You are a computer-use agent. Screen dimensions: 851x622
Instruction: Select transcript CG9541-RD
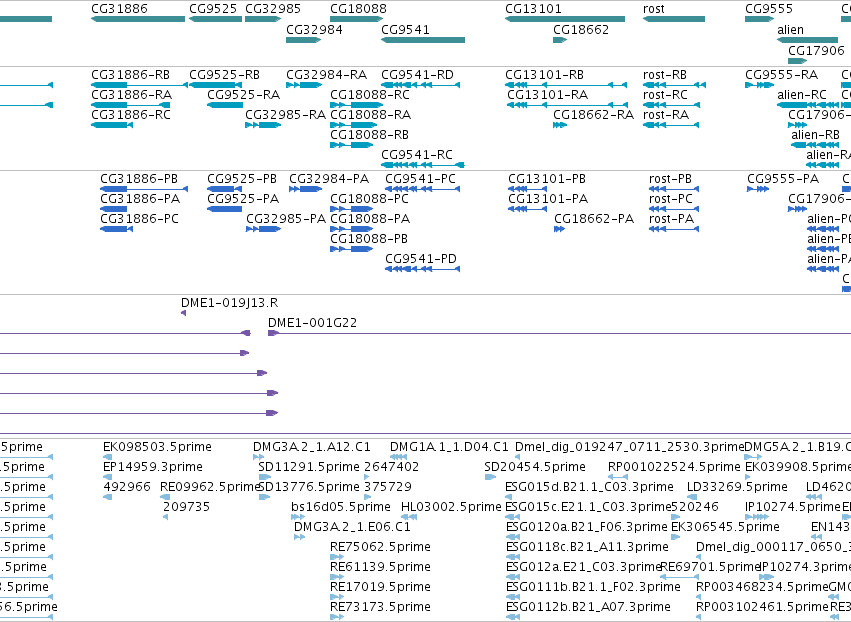coord(417,75)
